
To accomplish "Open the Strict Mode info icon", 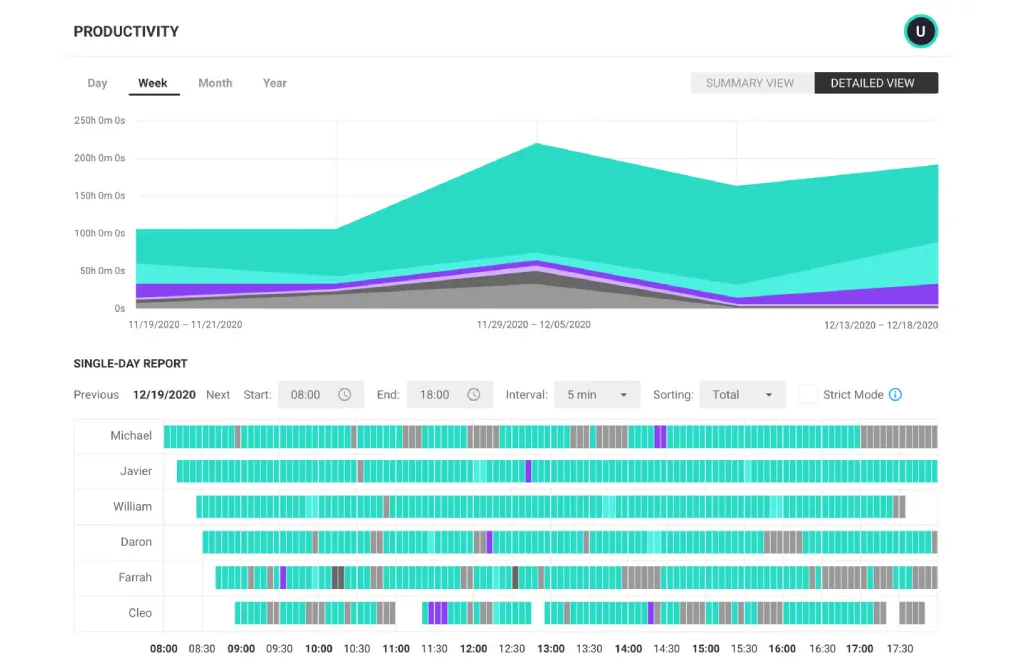I will click(895, 395).
